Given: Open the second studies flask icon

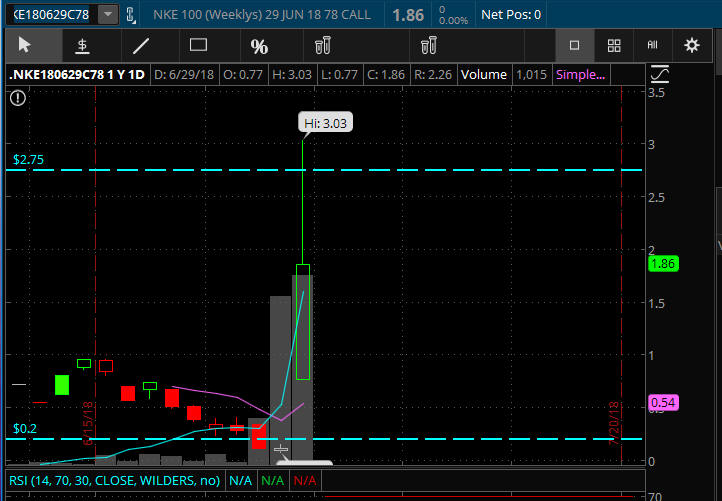Looking at the screenshot, I should click(428, 45).
